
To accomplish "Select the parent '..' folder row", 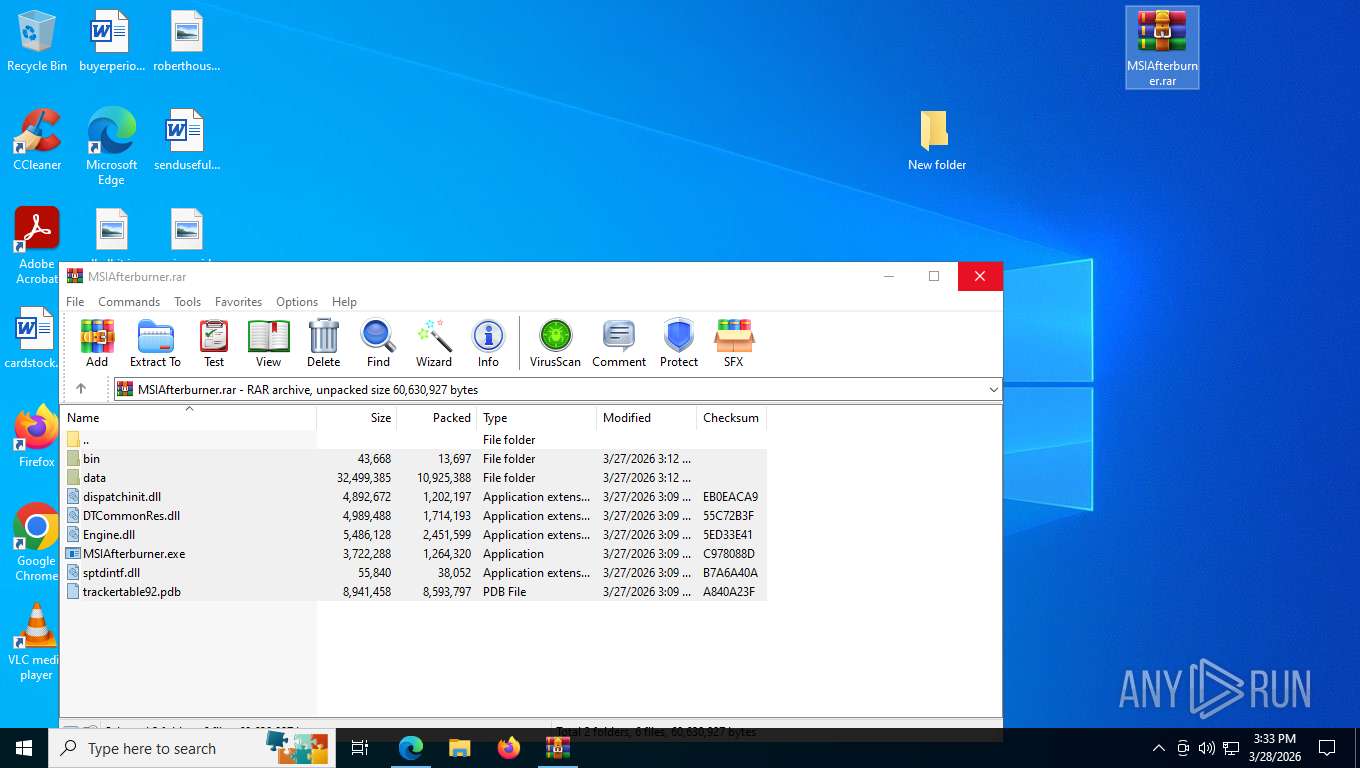I will (x=414, y=440).
